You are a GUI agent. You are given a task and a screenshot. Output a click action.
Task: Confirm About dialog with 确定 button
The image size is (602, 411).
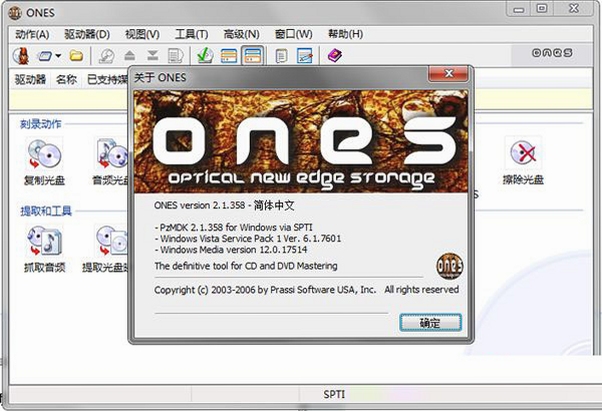point(430,323)
